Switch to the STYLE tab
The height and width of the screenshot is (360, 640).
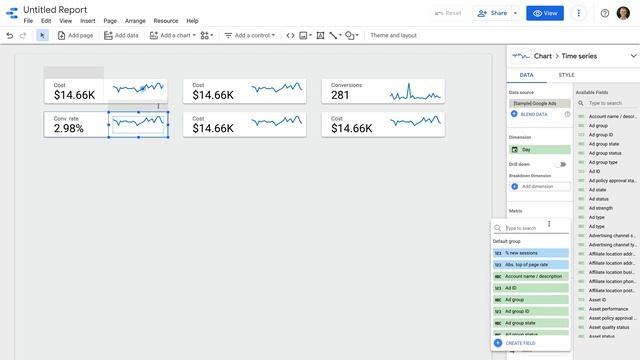[x=566, y=75]
